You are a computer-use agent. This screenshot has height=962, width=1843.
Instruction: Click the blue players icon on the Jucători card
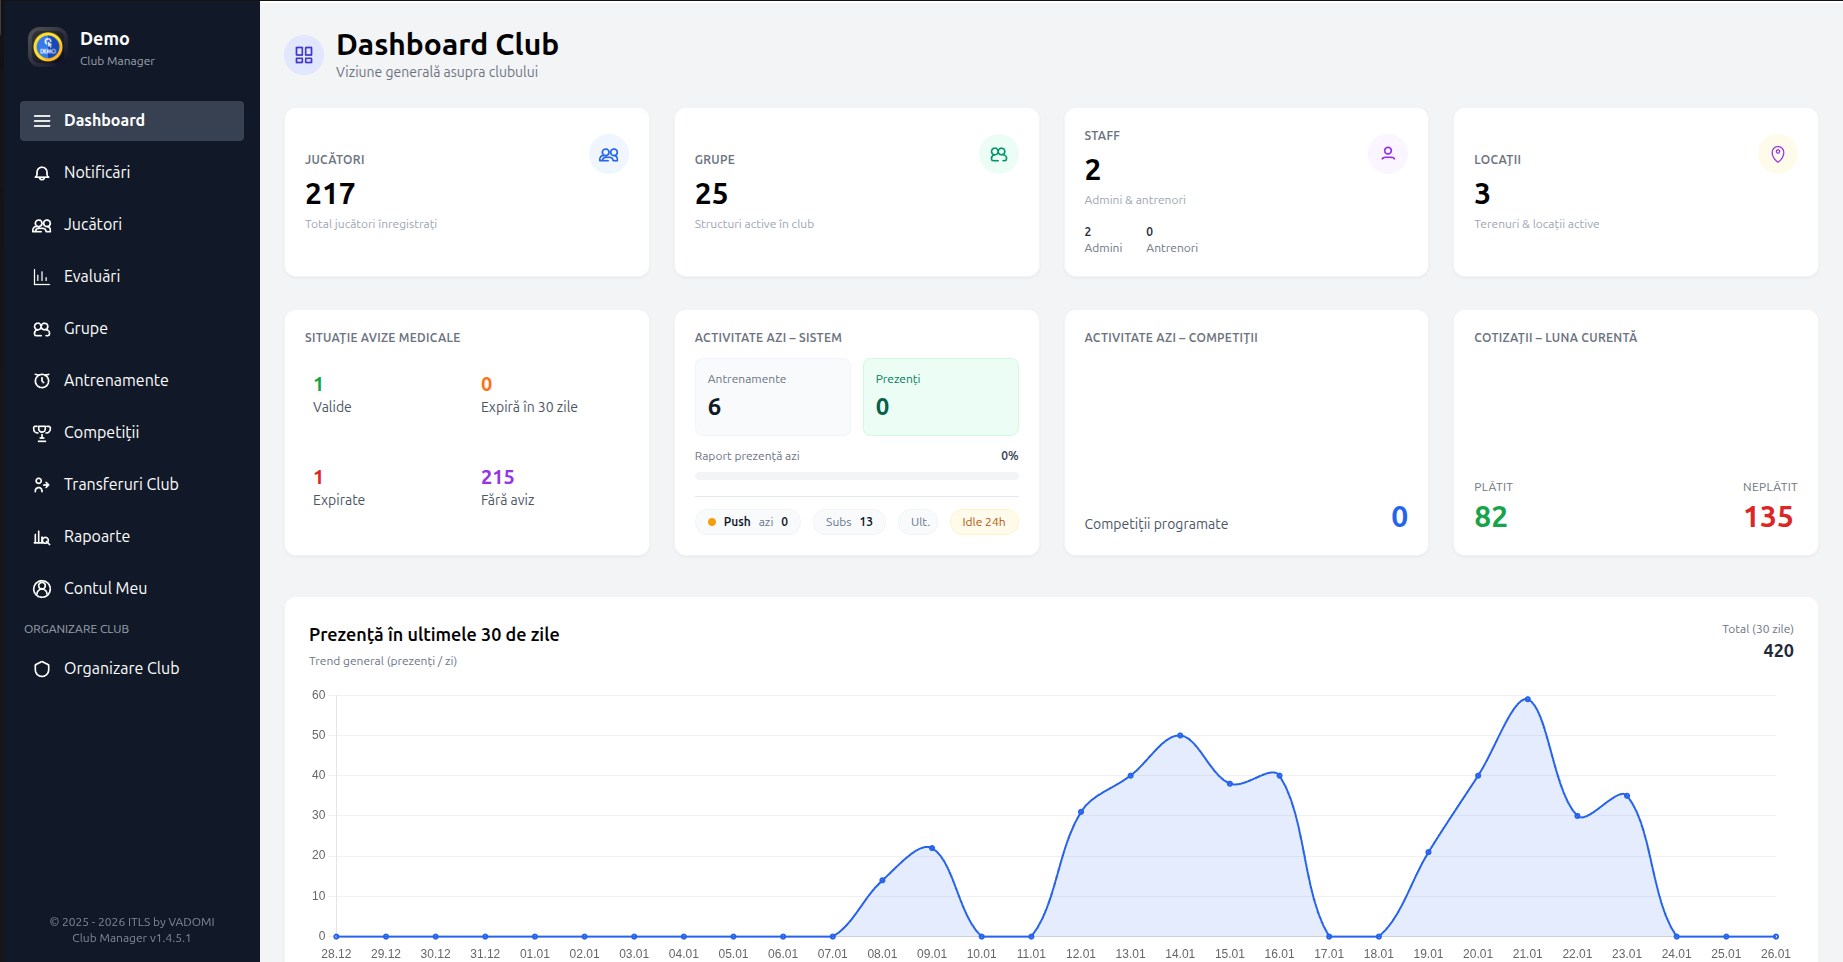pos(608,154)
